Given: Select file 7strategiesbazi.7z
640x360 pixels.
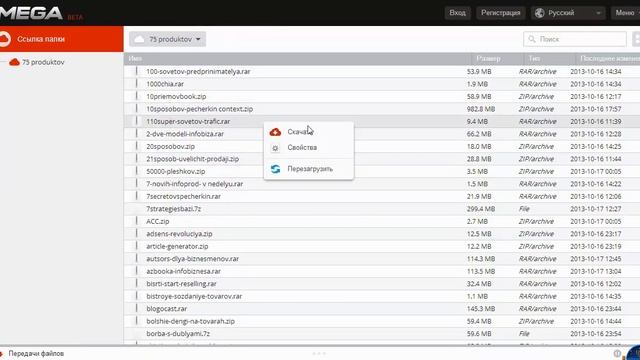Looking at the screenshot, I should [173, 209].
